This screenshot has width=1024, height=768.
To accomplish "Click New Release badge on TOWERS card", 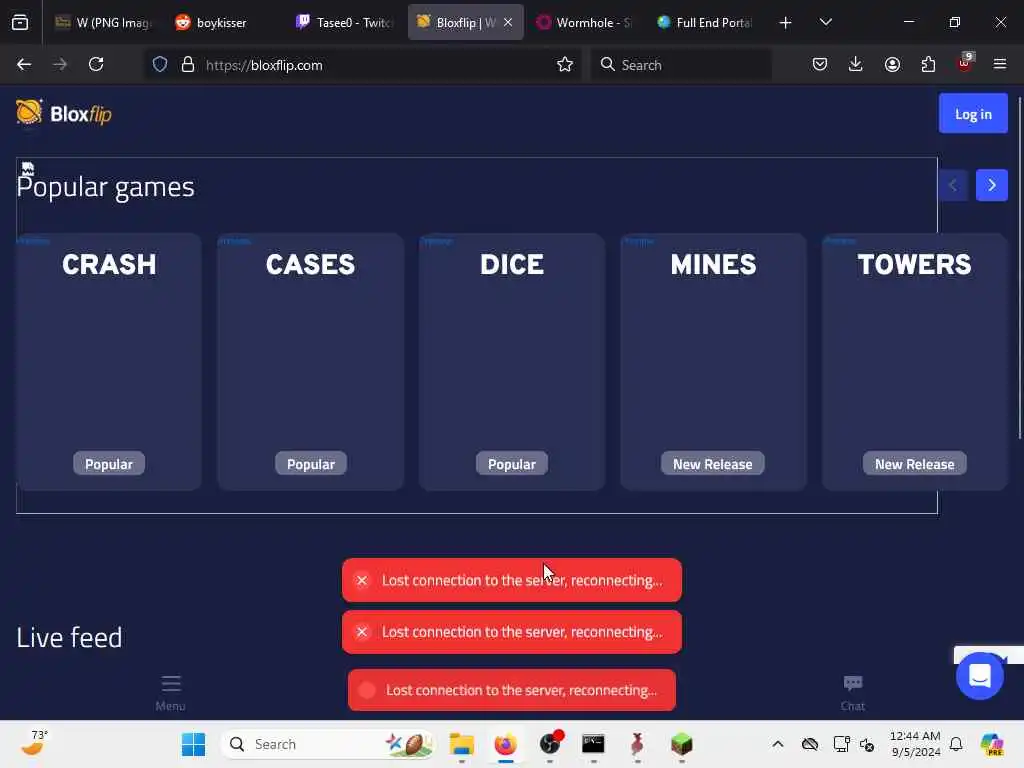I will point(914,464).
